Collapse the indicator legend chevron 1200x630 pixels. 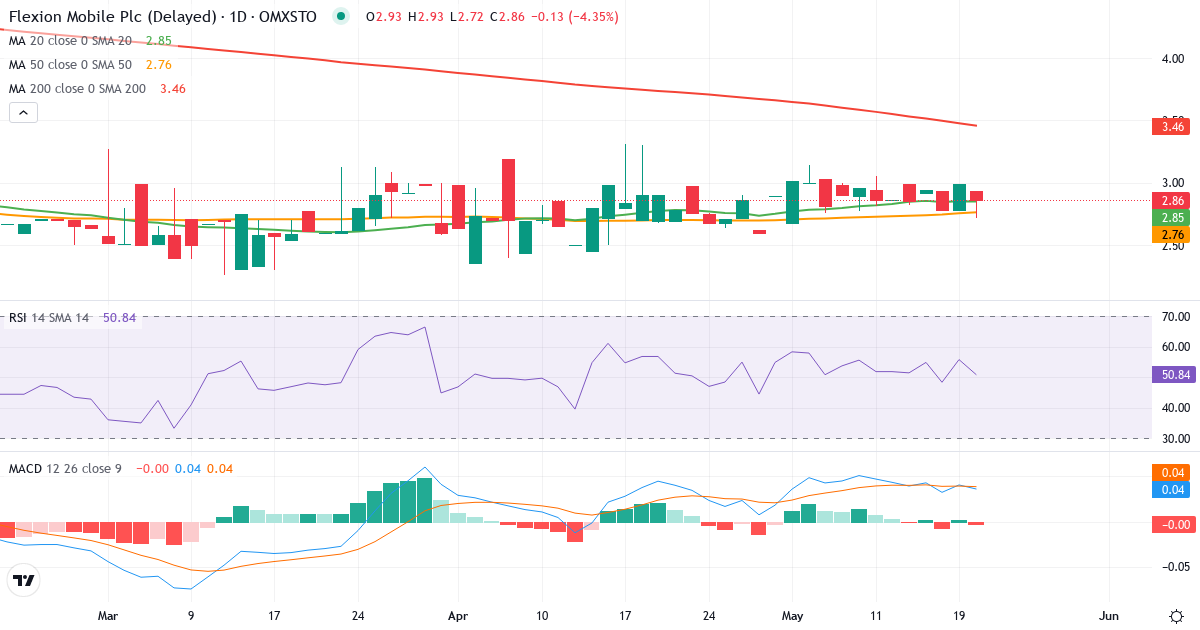[24, 113]
